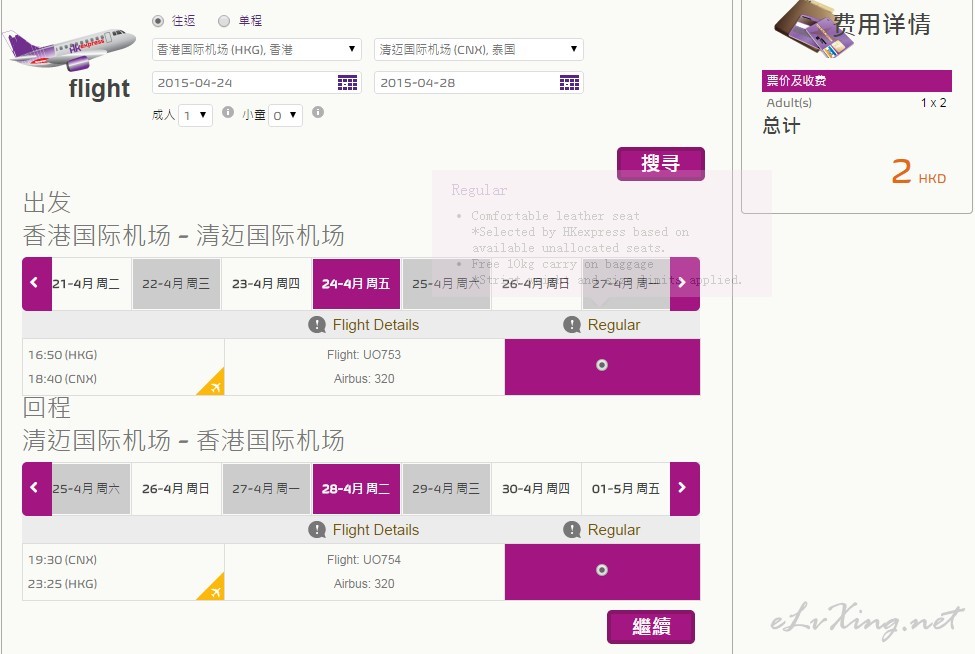Select return date tab 26-4月 周日

click(x=176, y=489)
